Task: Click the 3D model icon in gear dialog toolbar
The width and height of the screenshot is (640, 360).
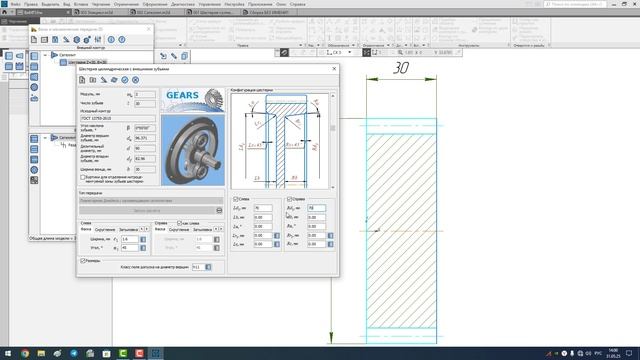Action: coord(114,80)
